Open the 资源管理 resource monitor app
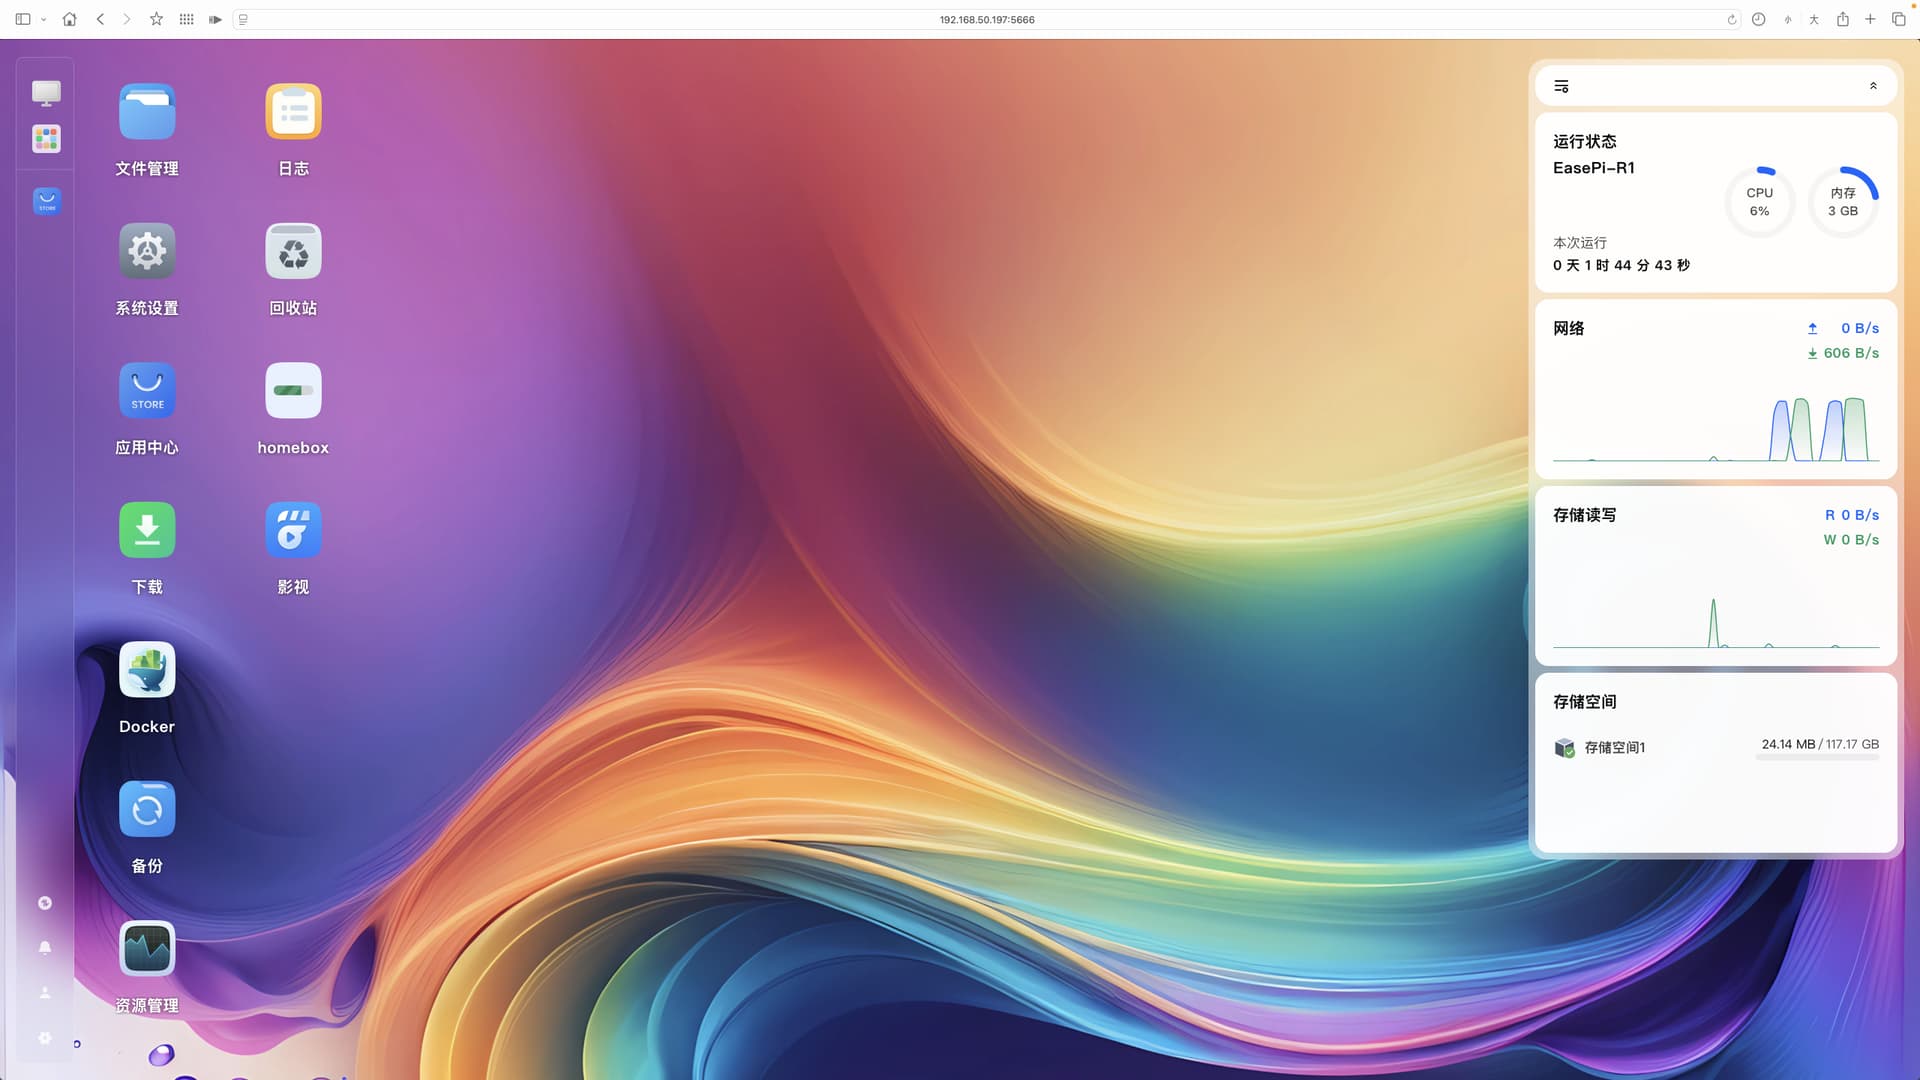Viewport: 1920px width, 1080px height. coord(147,949)
